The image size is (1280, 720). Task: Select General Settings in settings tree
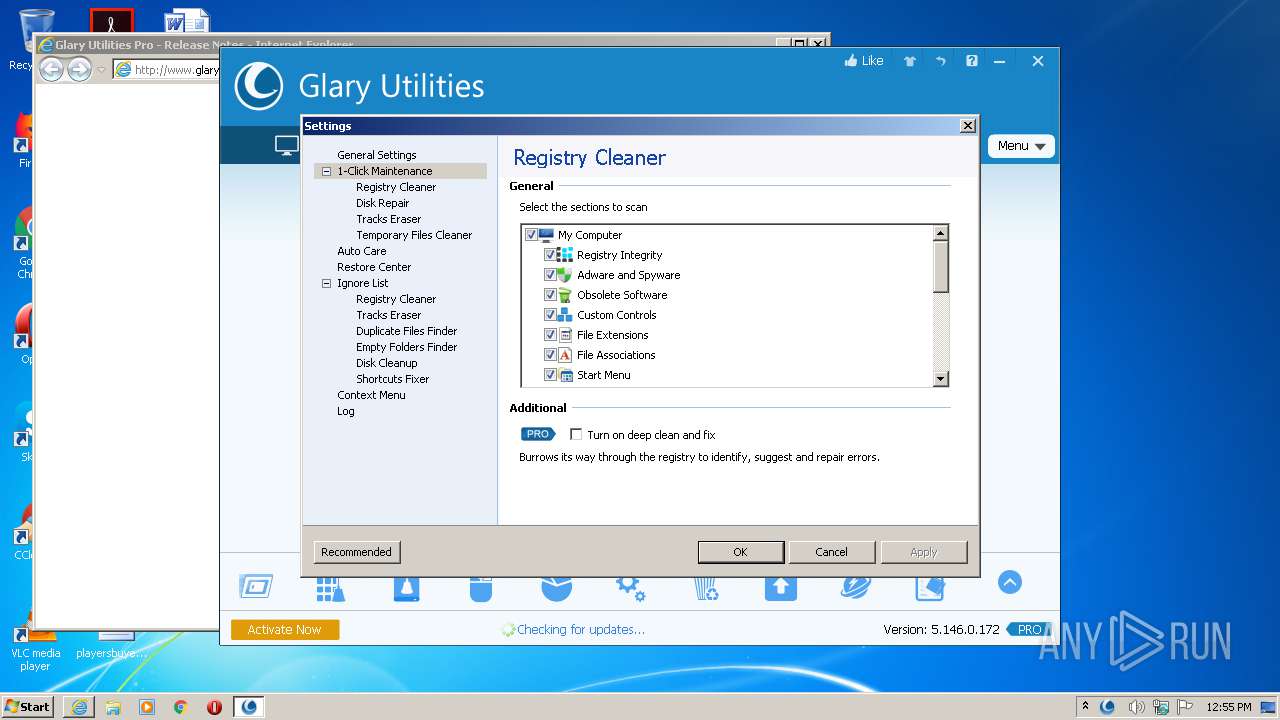tap(377, 155)
